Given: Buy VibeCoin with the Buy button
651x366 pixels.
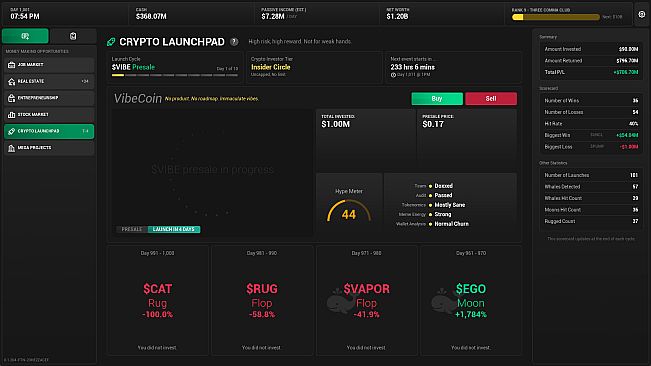Looking at the screenshot, I should coord(437,98).
